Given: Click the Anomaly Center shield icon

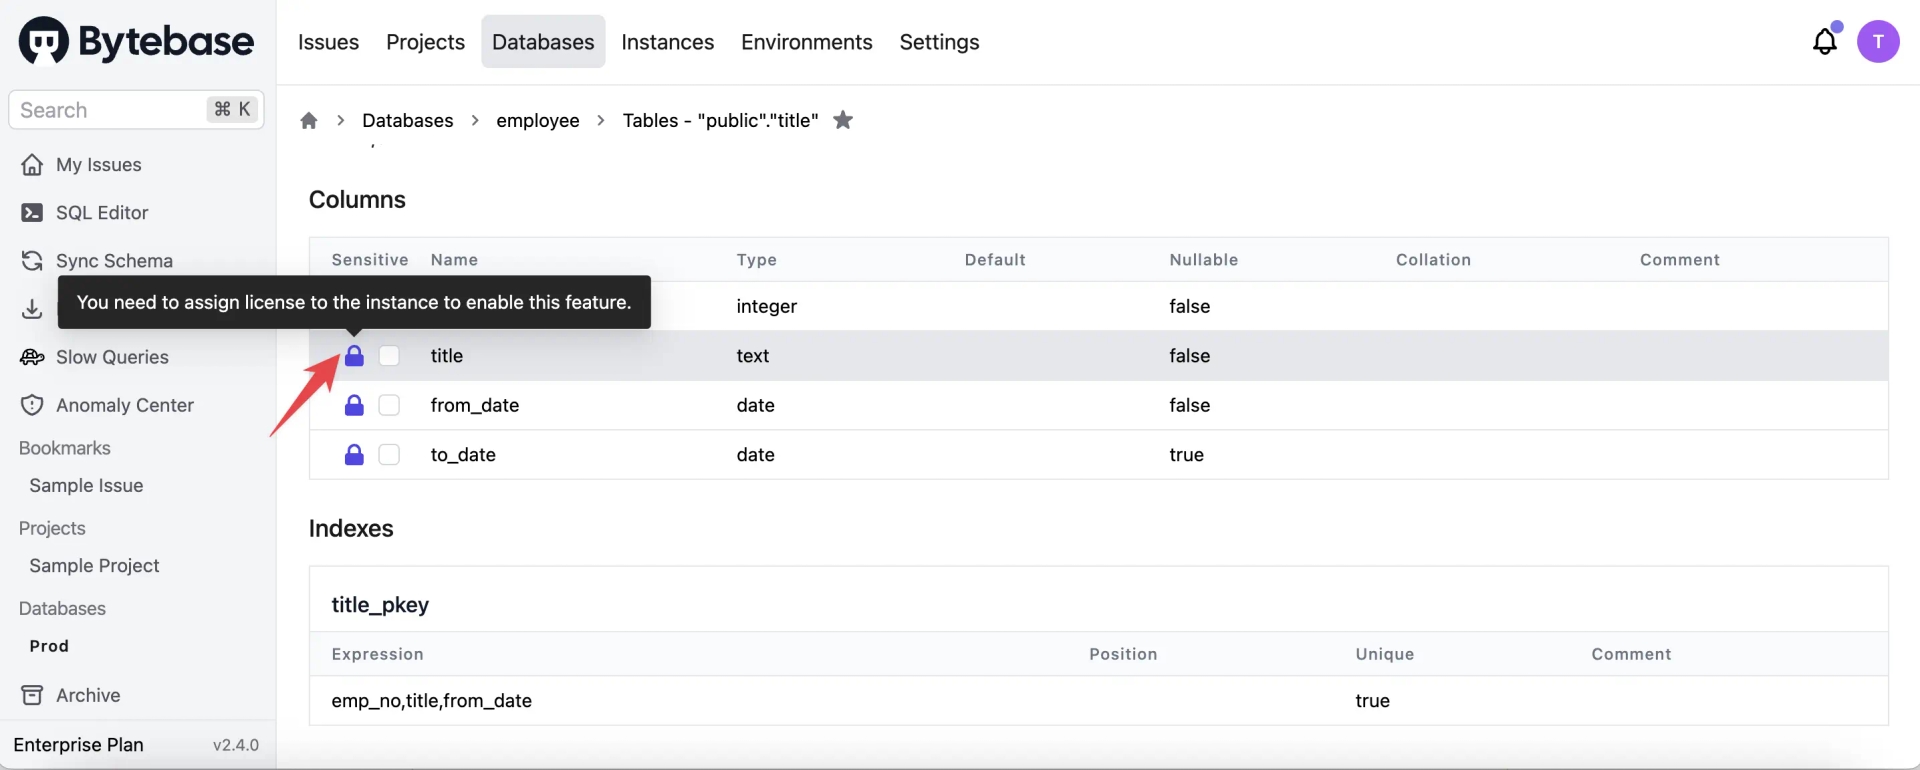Looking at the screenshot, I should pyautogui.click(x=32, y=405).
